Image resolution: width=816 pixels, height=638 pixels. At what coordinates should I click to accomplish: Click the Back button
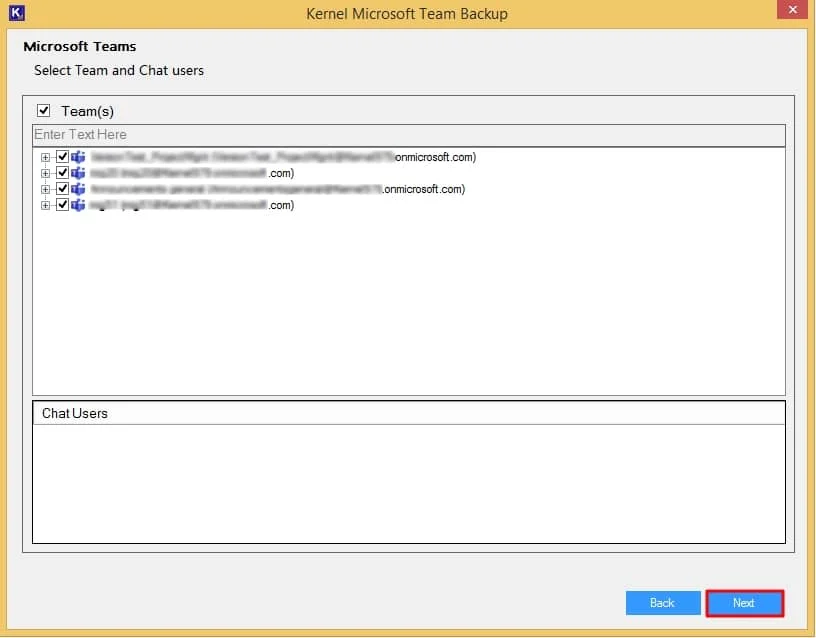[662, 603]
